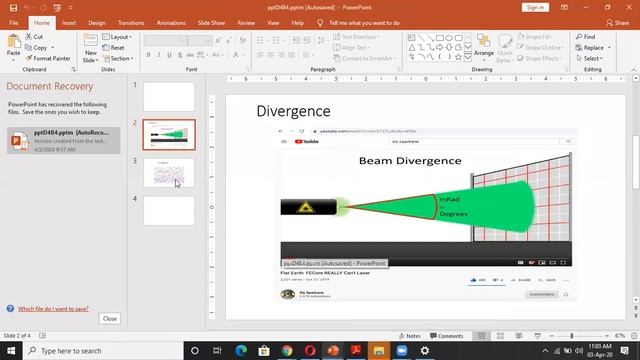
Task: Toggle Italic formatting
Action: pyautogui.click(x=158, y=55)
